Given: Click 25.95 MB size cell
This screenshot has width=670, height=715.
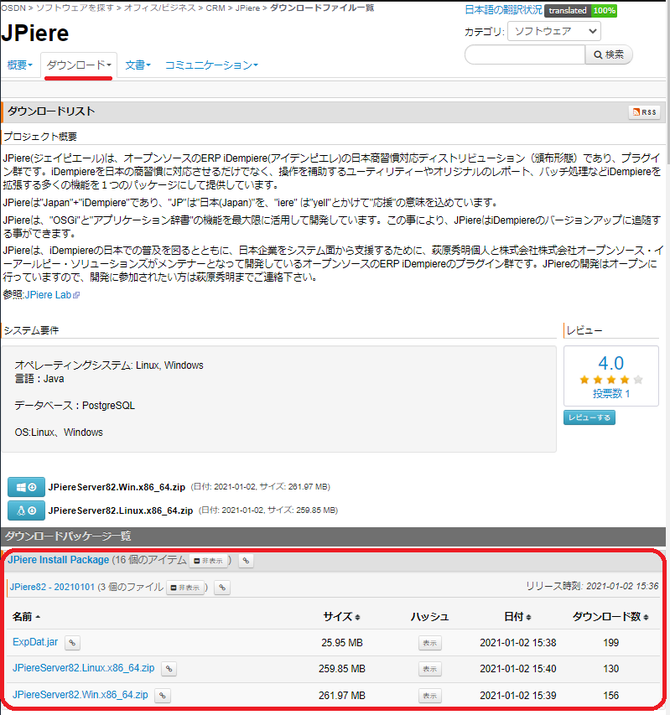Looking at the screenshot, I should click(342, 642).
